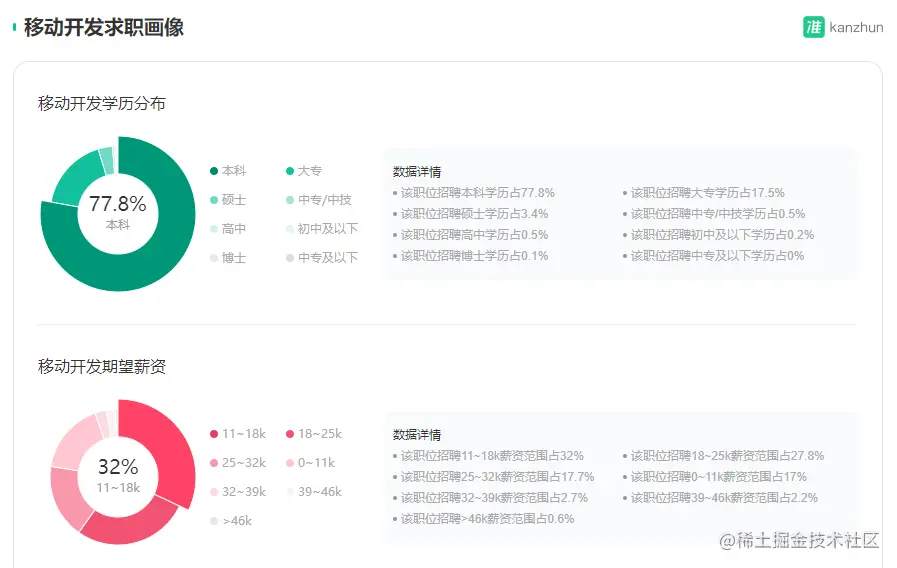897x568 pixels.
Task: Click 该职位招聘11~18k薪资范围占32% line
Action: pos(488,456)
